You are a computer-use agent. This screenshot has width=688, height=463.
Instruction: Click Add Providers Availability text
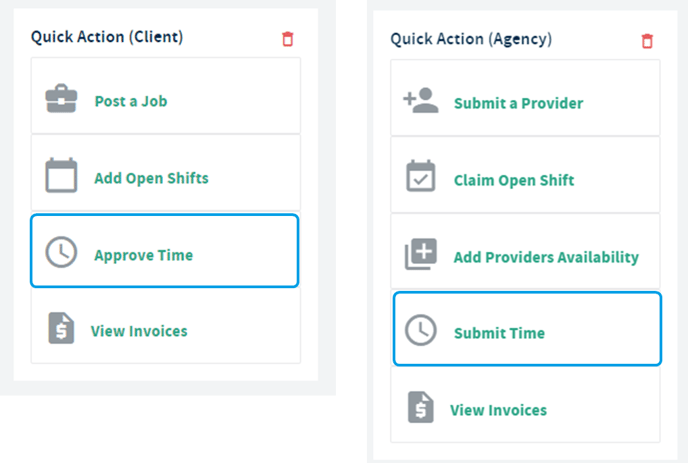click(546, 257)
